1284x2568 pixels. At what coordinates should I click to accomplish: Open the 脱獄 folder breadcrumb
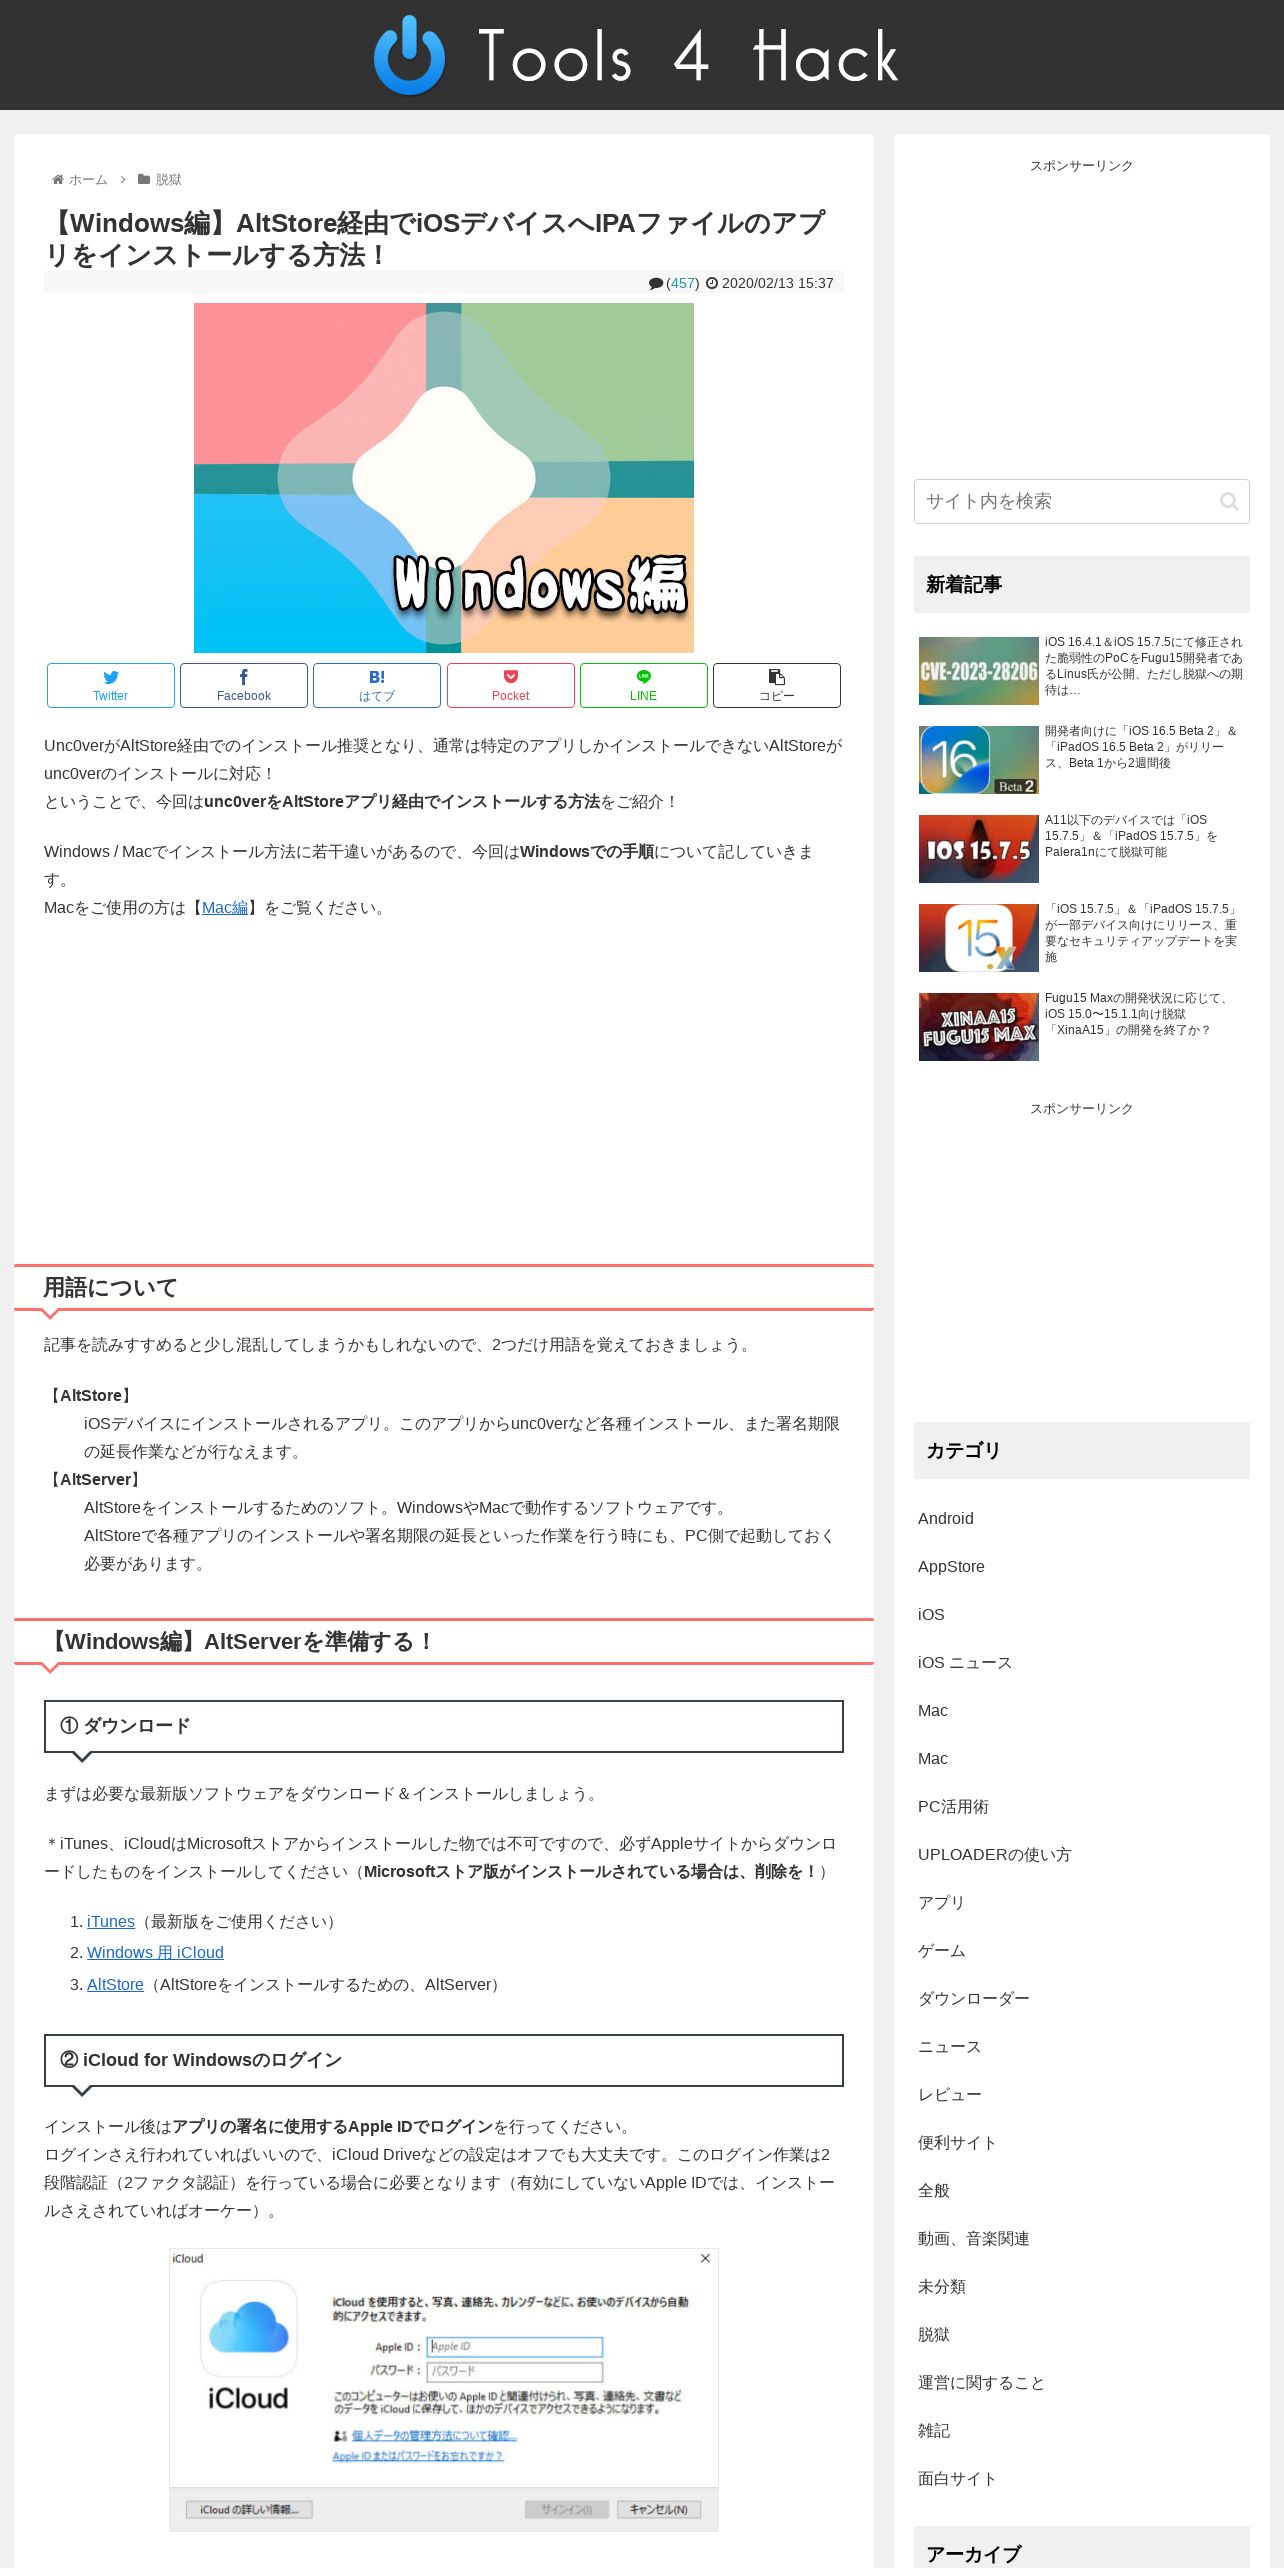coord(160,180)
